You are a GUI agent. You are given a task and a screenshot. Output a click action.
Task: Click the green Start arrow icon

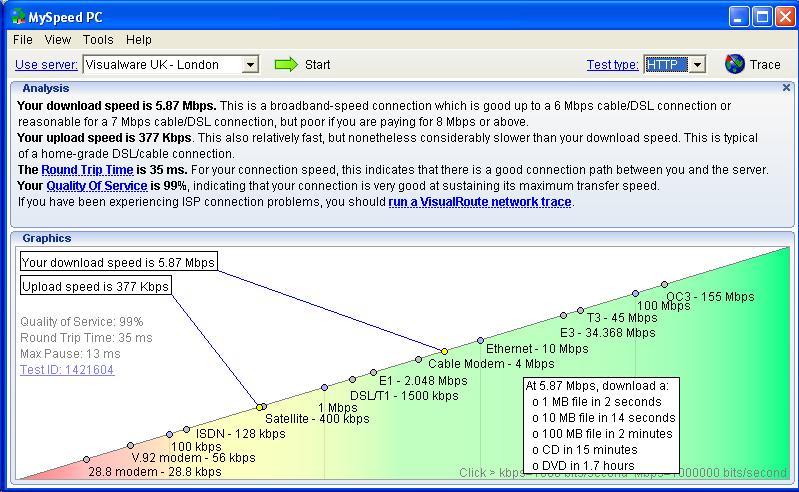286,65
